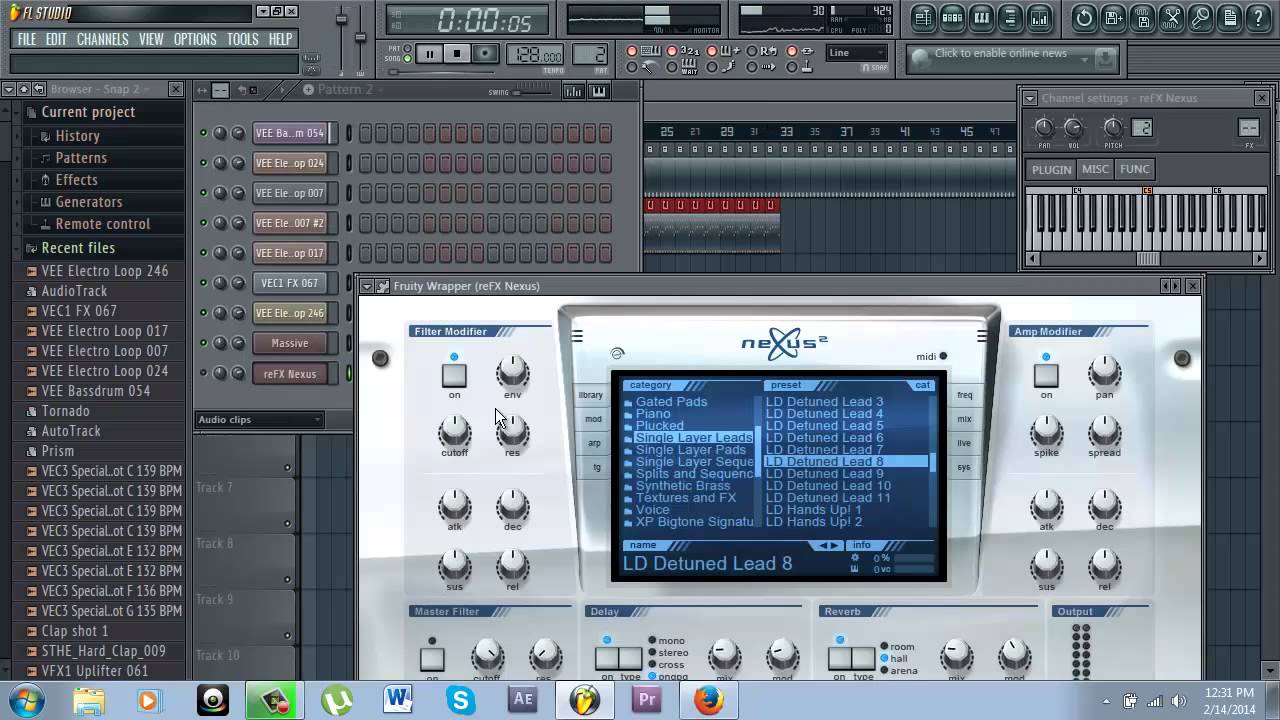Image resolution: width=1280 pixels, height=720 pixels.
Task: Toggle the Filter Modifier on button
Action: [x=454, y=375]
